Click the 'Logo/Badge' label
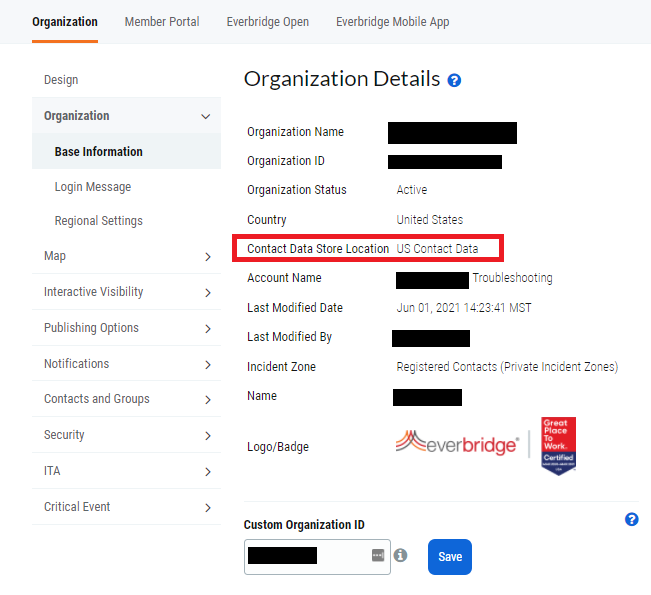Image resolution: width=651 pixels, height=595 pixels. (278, 447)
